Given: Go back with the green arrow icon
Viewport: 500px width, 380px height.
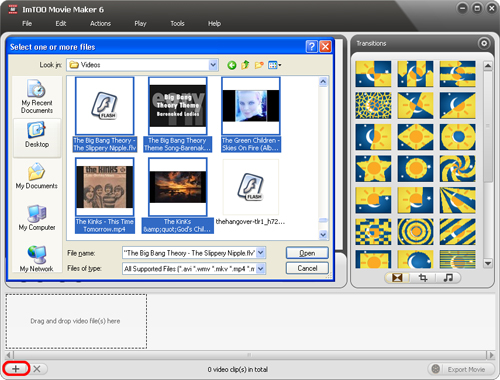Looking at the screenshot, I should 232,65.
